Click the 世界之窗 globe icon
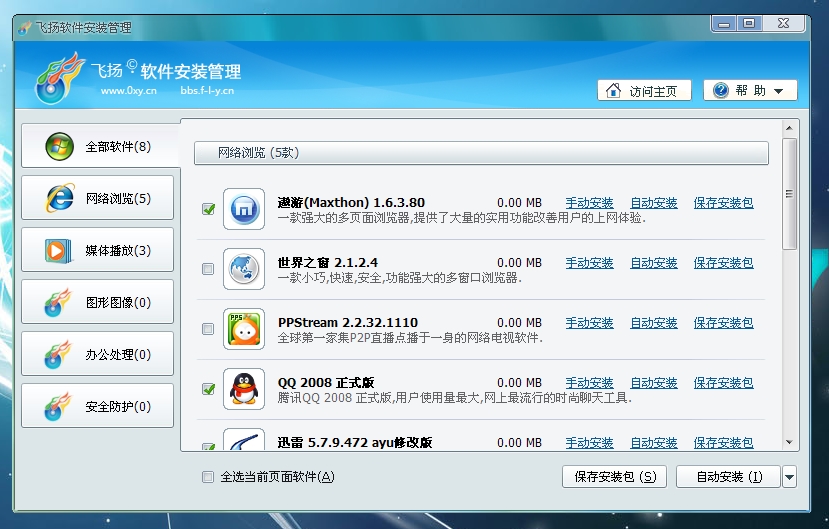The image size is (829, 529). [244, 268]
